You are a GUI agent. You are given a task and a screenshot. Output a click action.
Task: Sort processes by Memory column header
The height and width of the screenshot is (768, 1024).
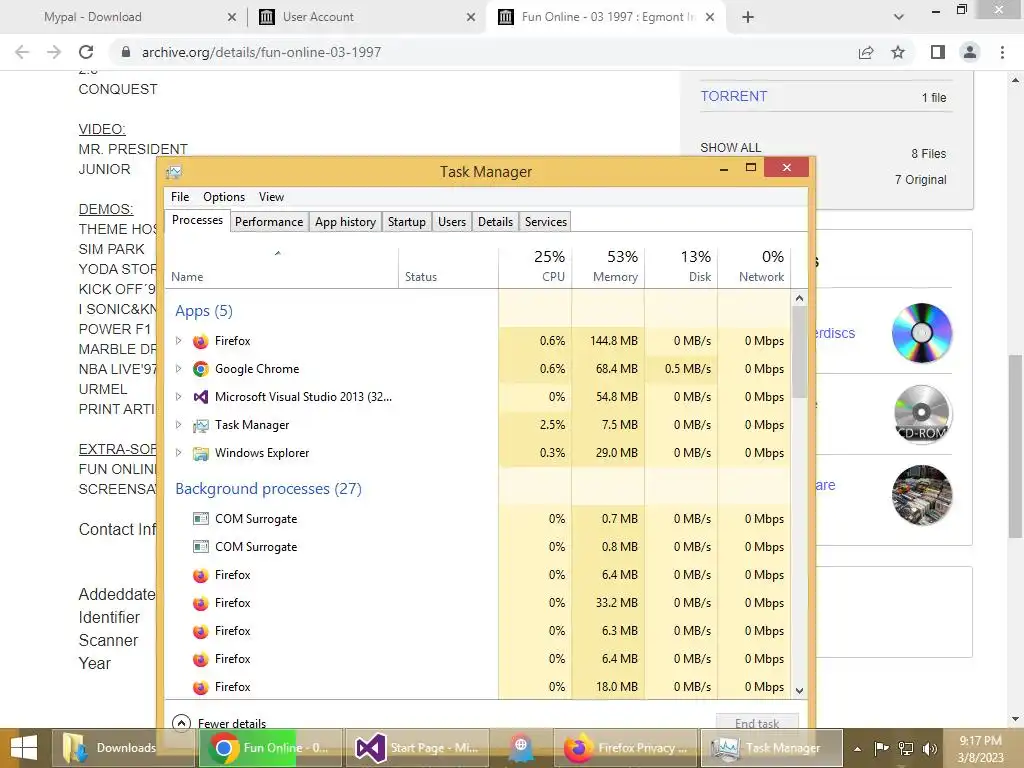(608, 267)
